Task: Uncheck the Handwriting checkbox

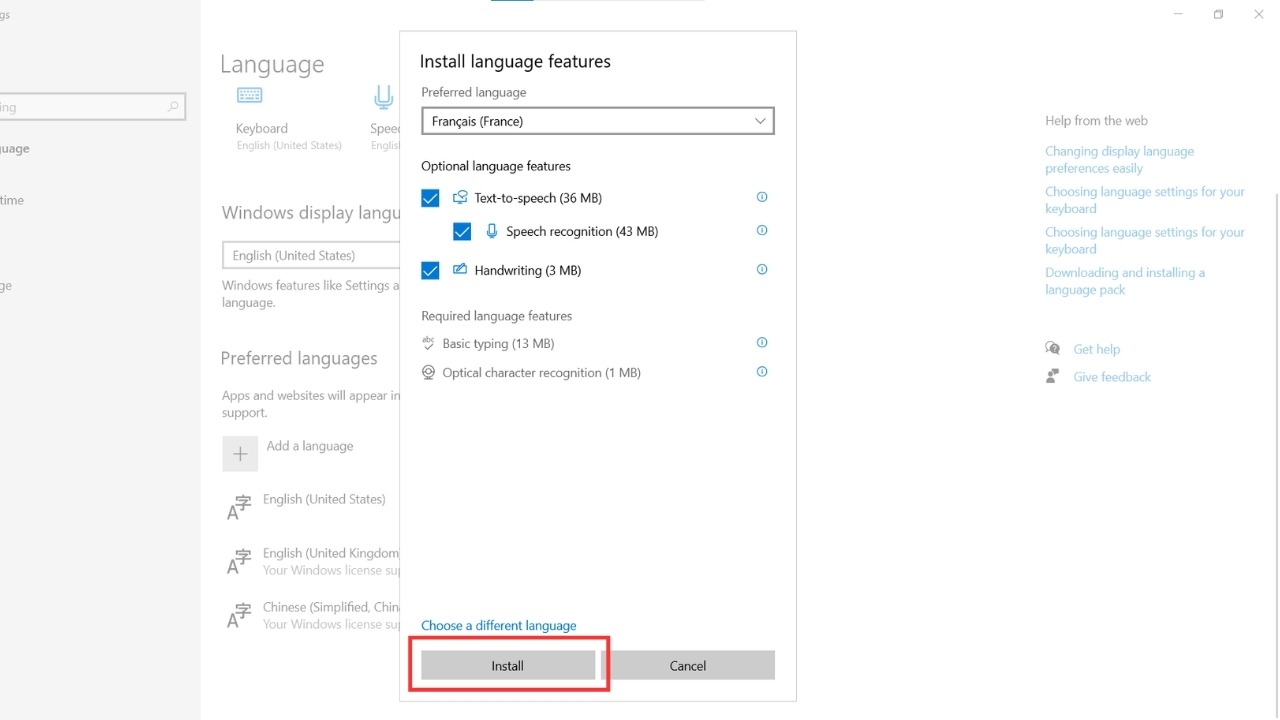Action: click(431, 270)
